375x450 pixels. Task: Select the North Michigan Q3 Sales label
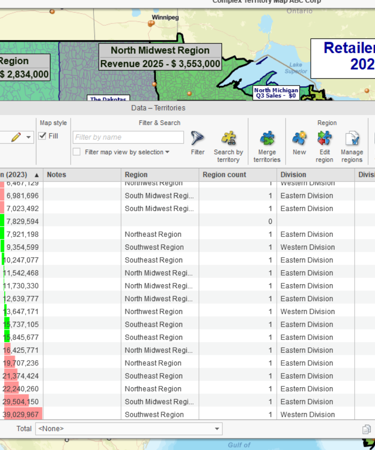coord(276,93)
